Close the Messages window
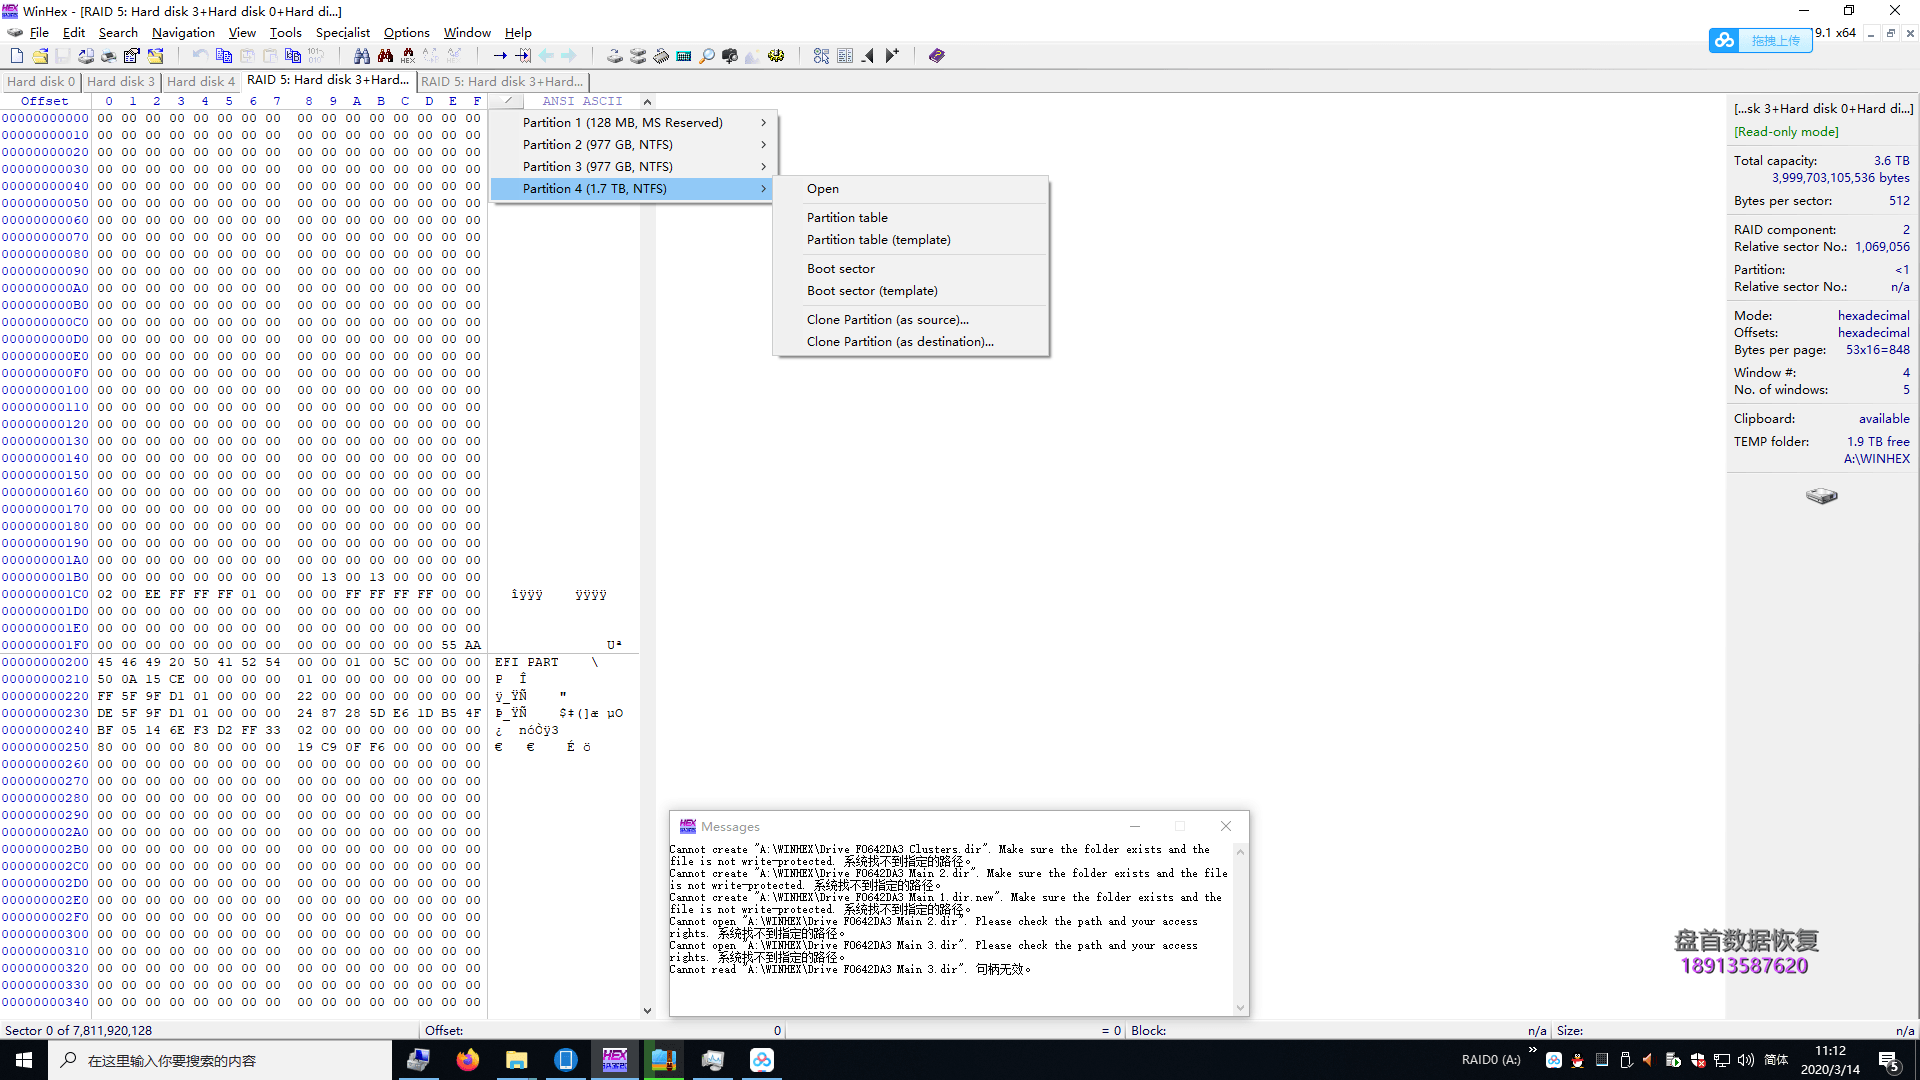1920x1080 pixels. pyautogui.click(x=1225, y=826)
